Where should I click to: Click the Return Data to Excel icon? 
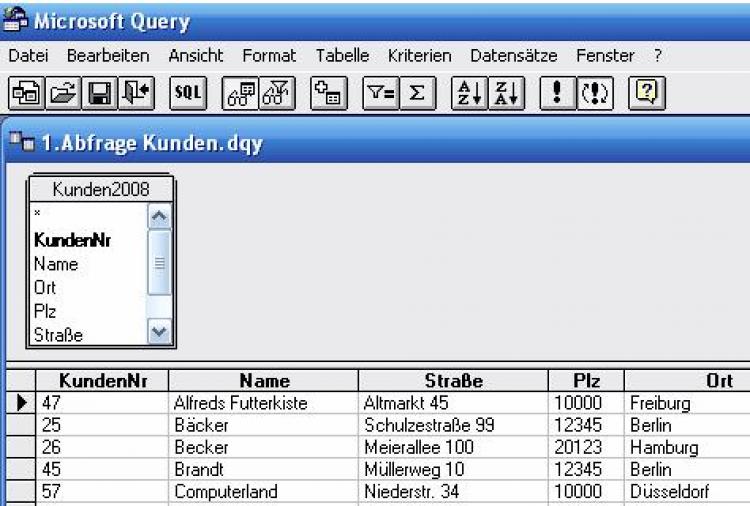coord(136,93)
